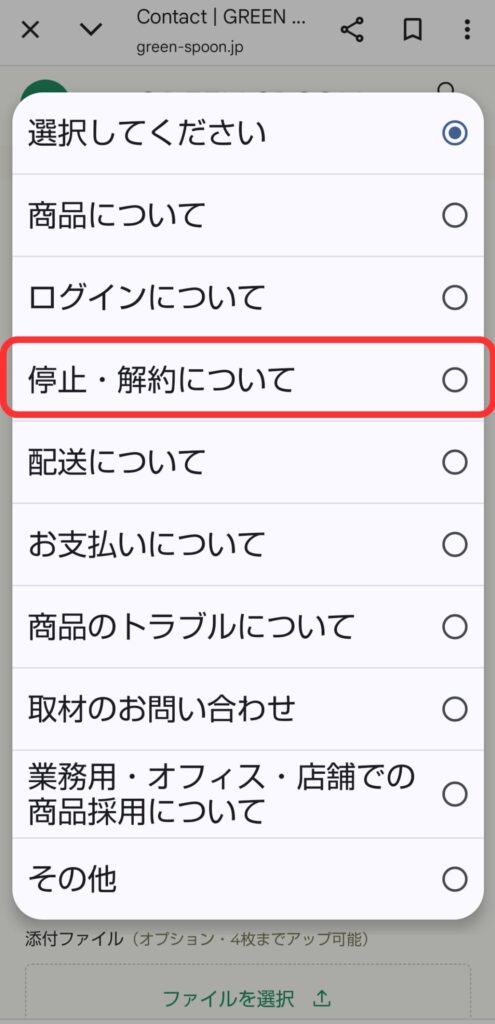Expand the downward chevron in browser toolbar
The width and height of the screenshot is (495, 1024).
pos(90,30)
